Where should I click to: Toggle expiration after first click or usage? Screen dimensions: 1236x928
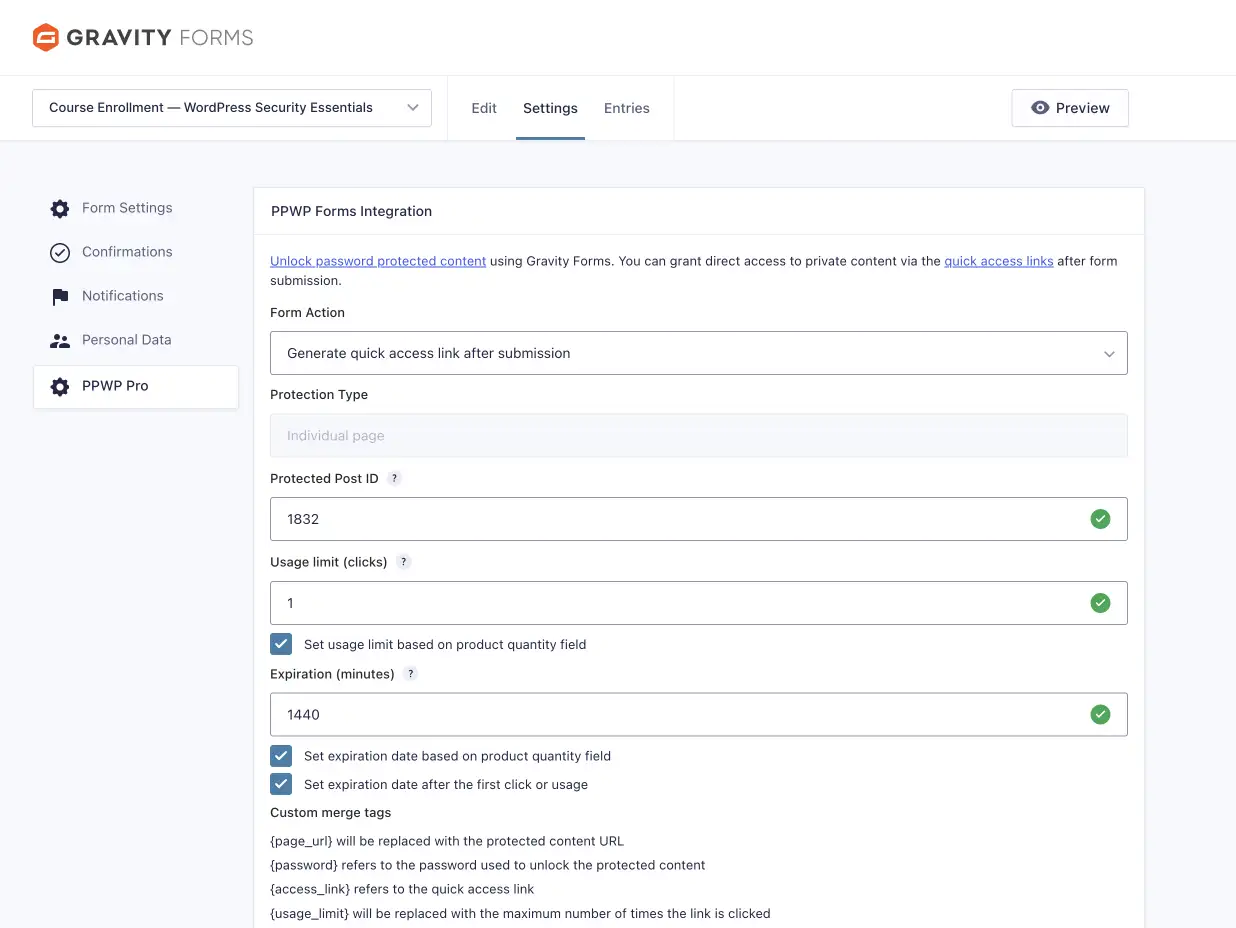tap(281, 784)
